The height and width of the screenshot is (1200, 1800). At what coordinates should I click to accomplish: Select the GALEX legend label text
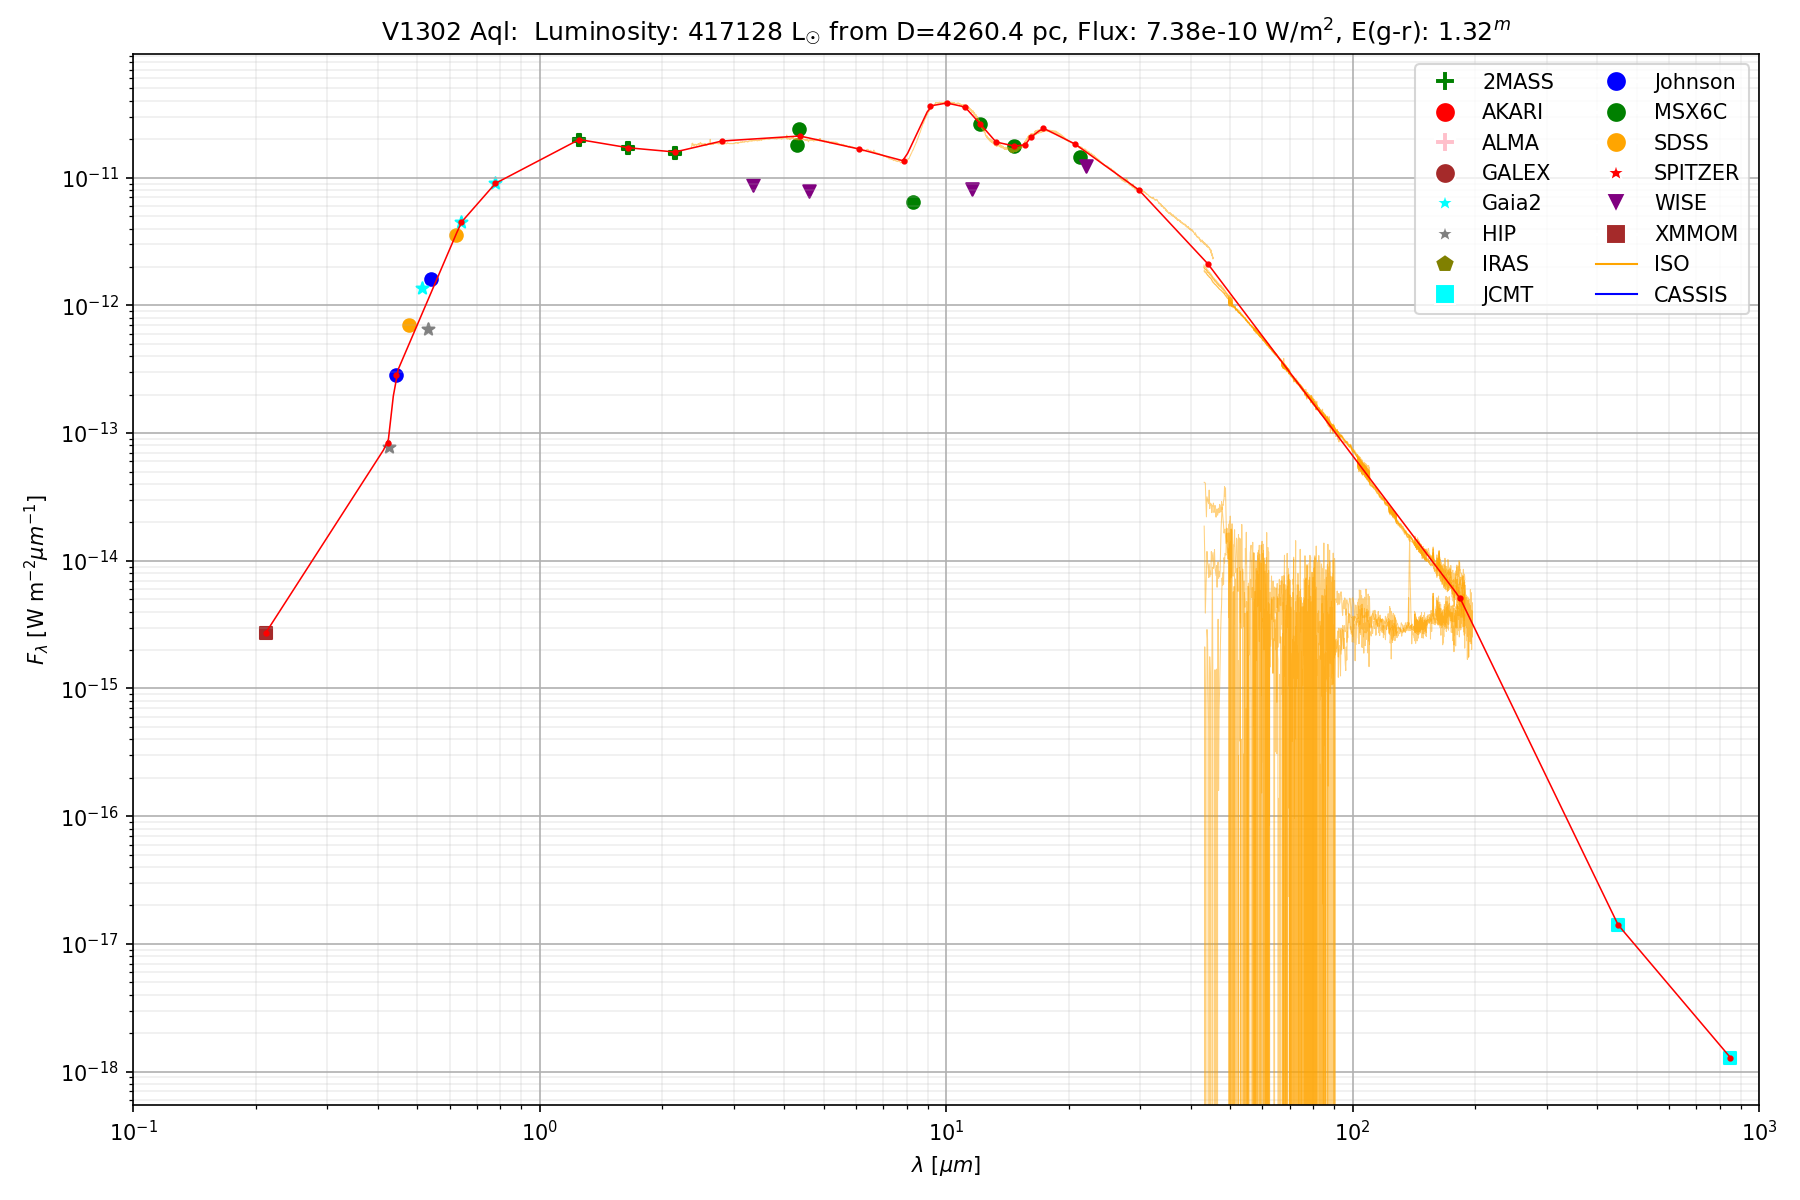tap(1515, 173)
